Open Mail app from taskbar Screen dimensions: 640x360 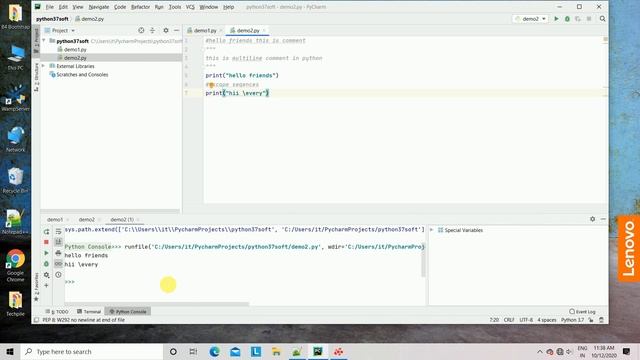[x=235, y=351]
